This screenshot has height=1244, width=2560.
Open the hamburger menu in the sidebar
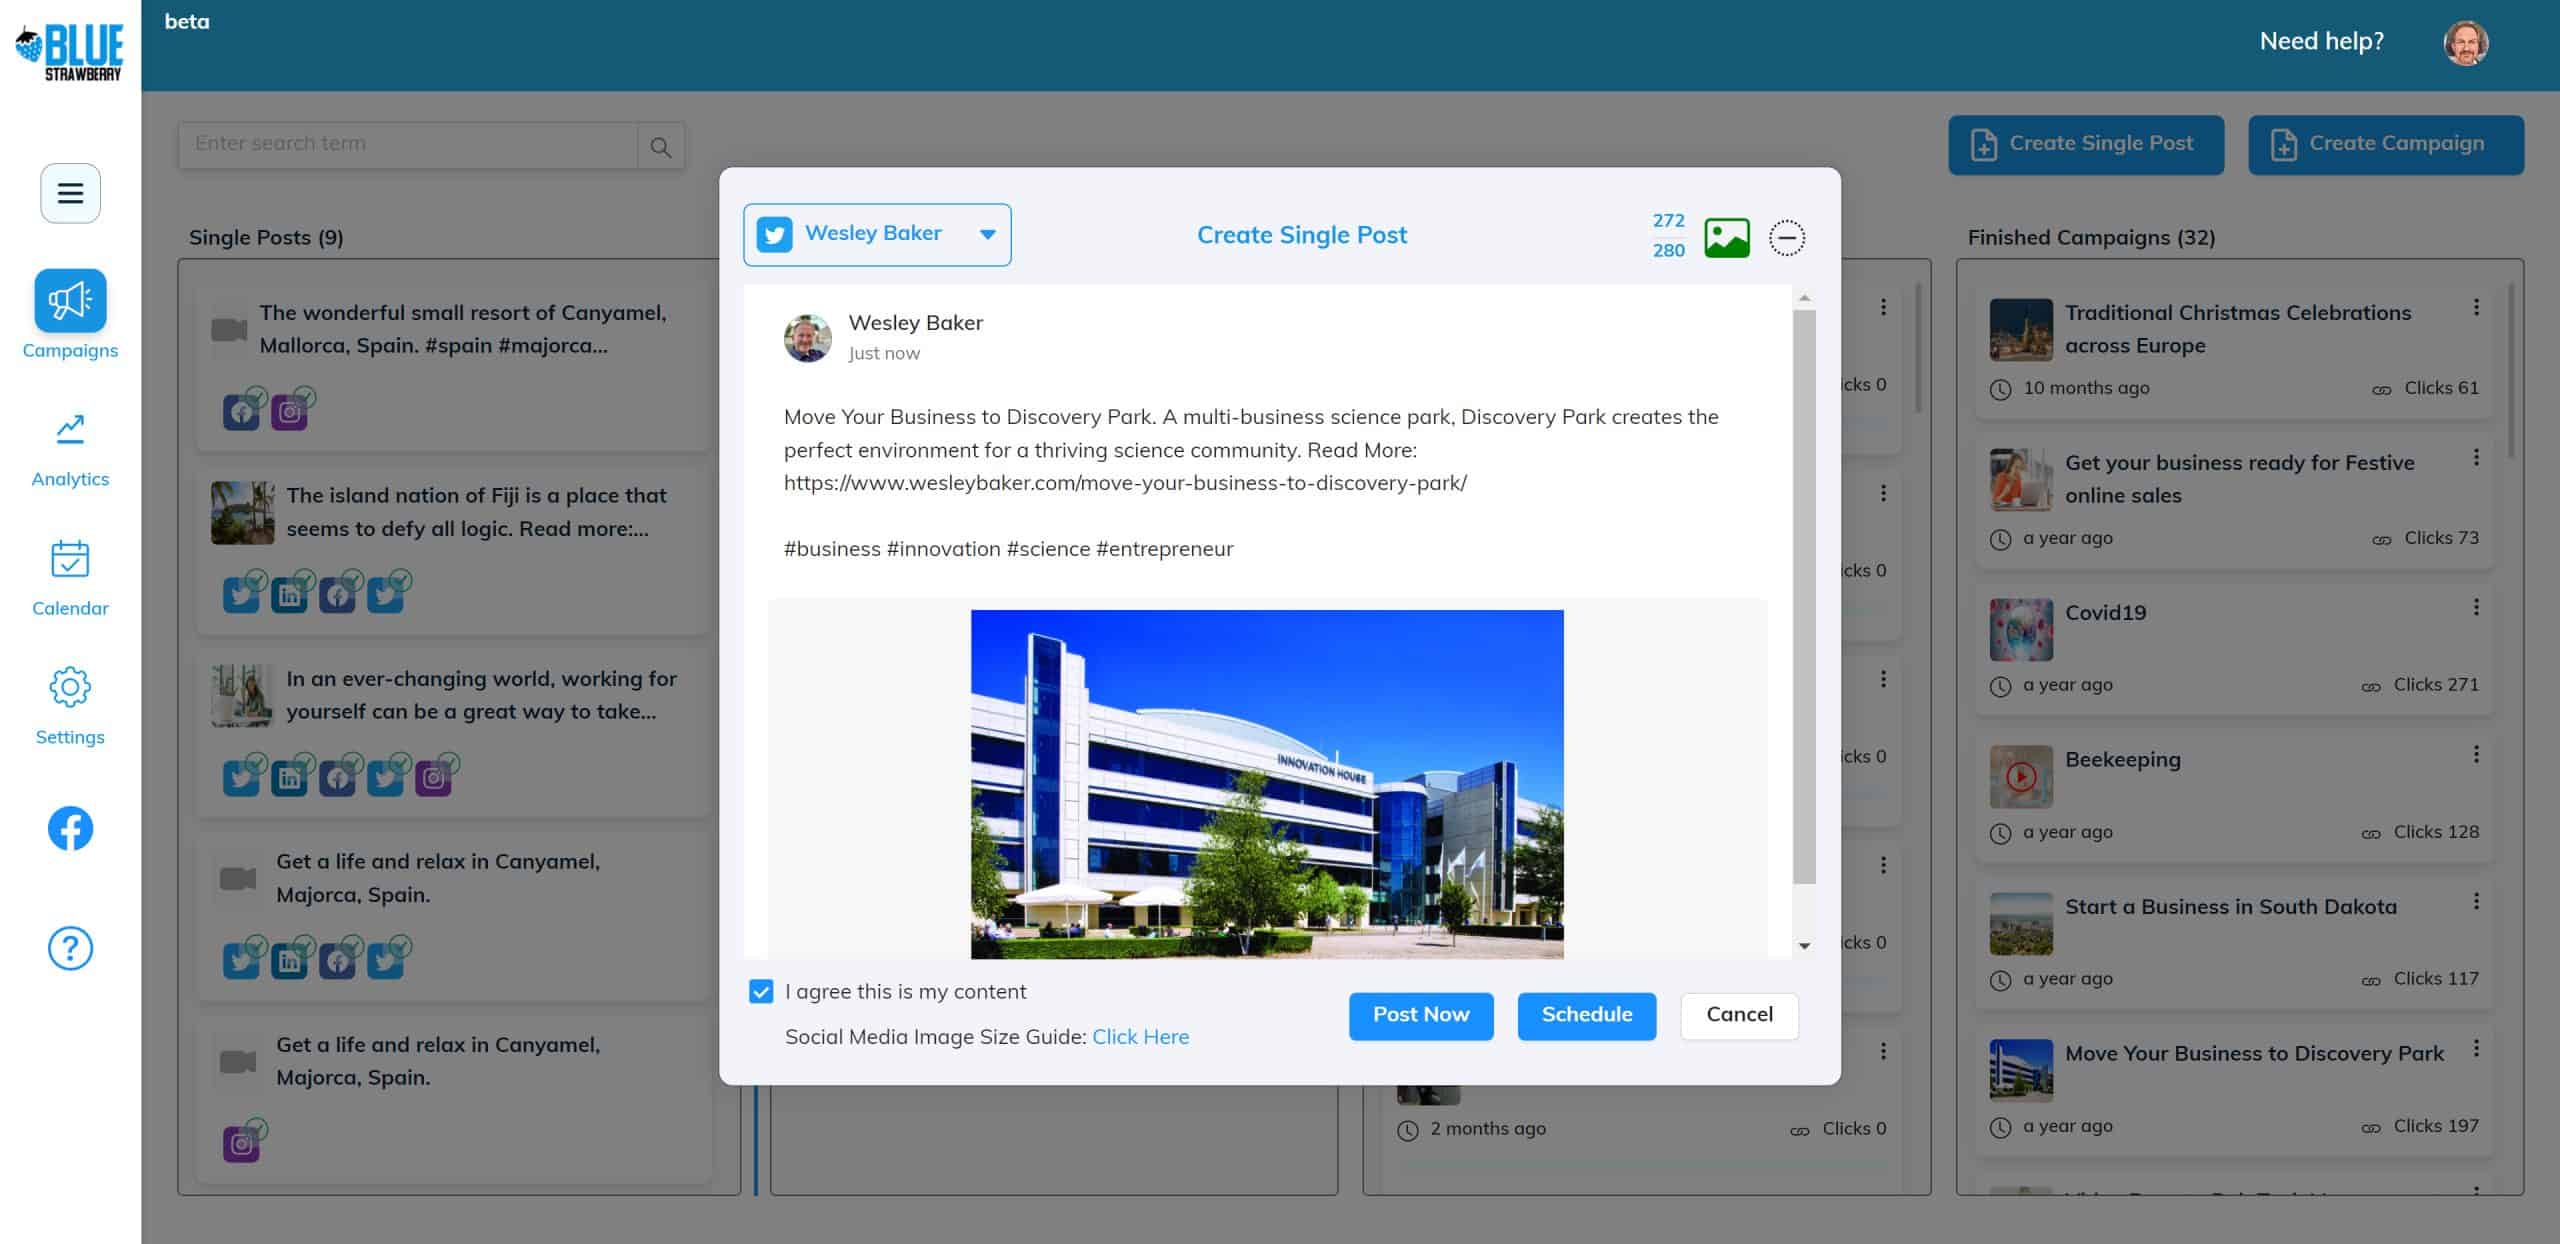coord(70,193)
